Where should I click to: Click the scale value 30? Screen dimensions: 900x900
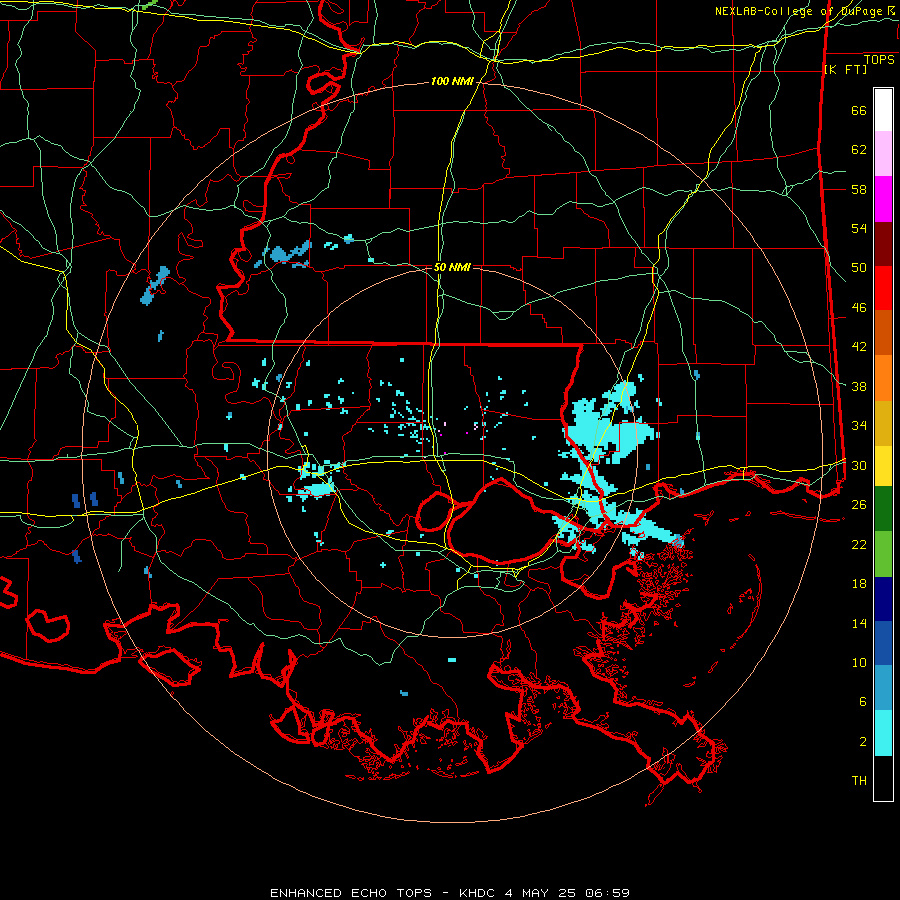pos(859,465)
